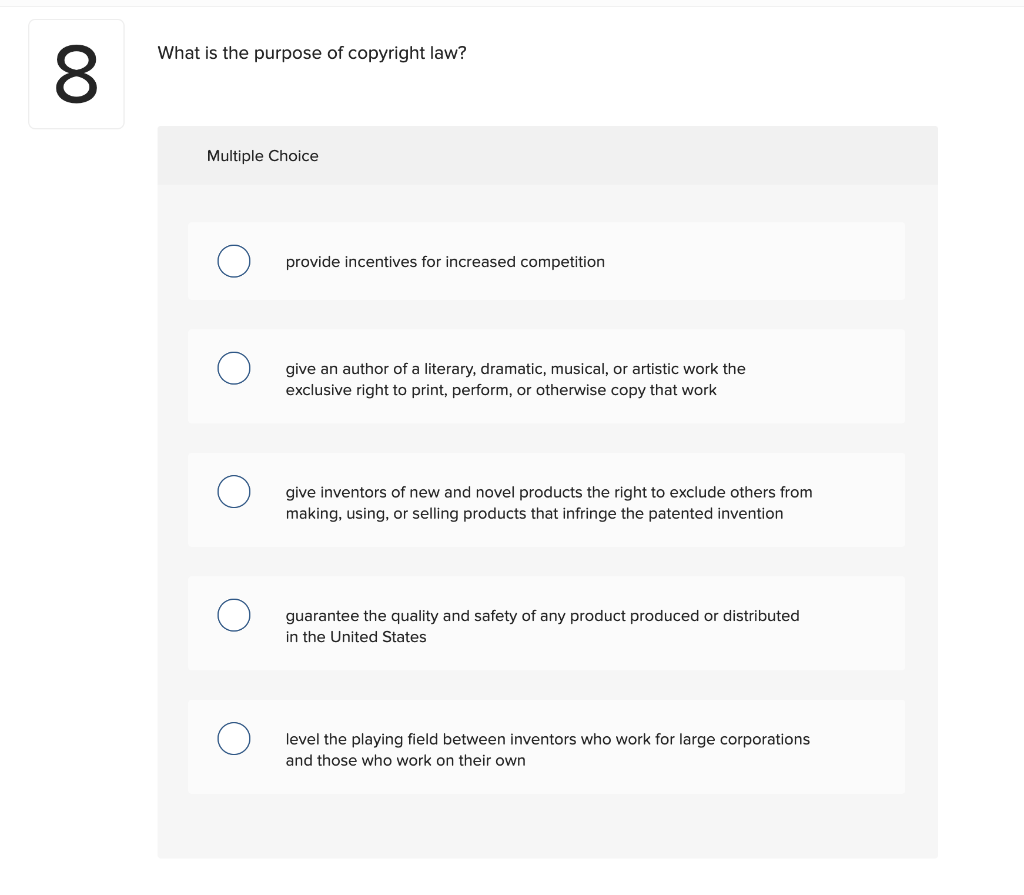This screenshot has width=1024, height=895.
Task: Click the text 'and those who work on their own'
Action: point(406,760)
